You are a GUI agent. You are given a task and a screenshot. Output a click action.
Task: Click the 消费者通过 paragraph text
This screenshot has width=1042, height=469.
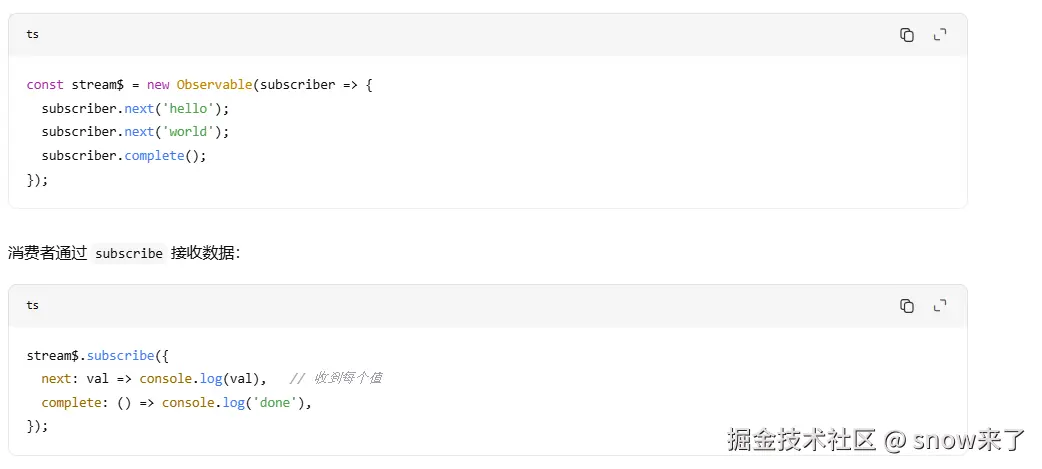(48, 253)
